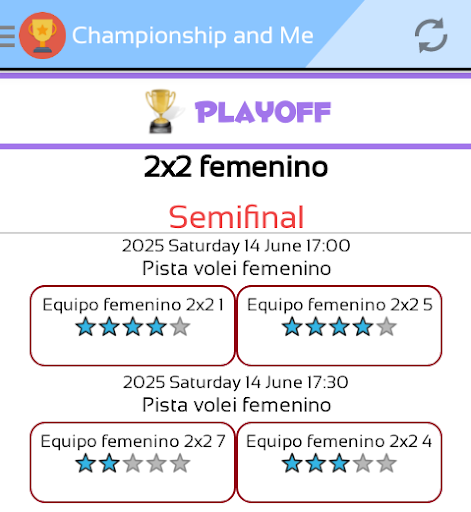Open Equipo femenino 2x2 4 team card
Image resolution: width=471 pixels, height=512 pixels.
339,462
